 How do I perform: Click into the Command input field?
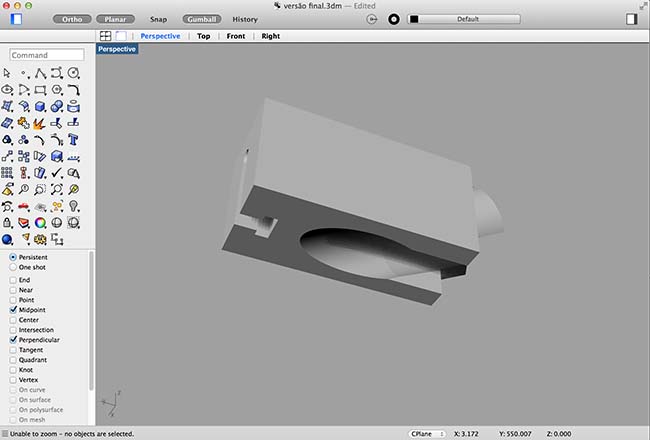click(x=47, y=55)
